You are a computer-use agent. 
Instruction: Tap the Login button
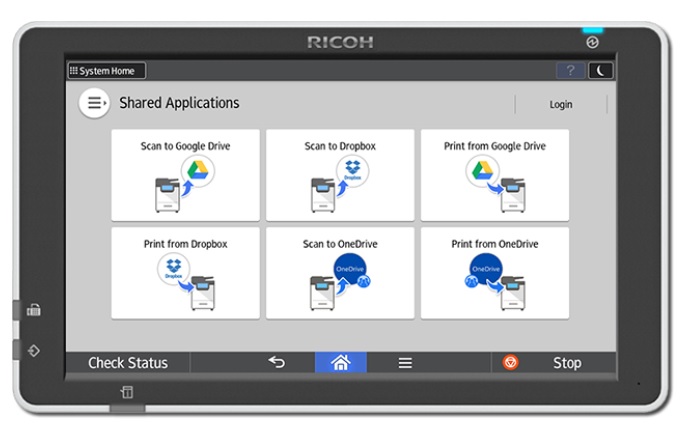[561, 105]
